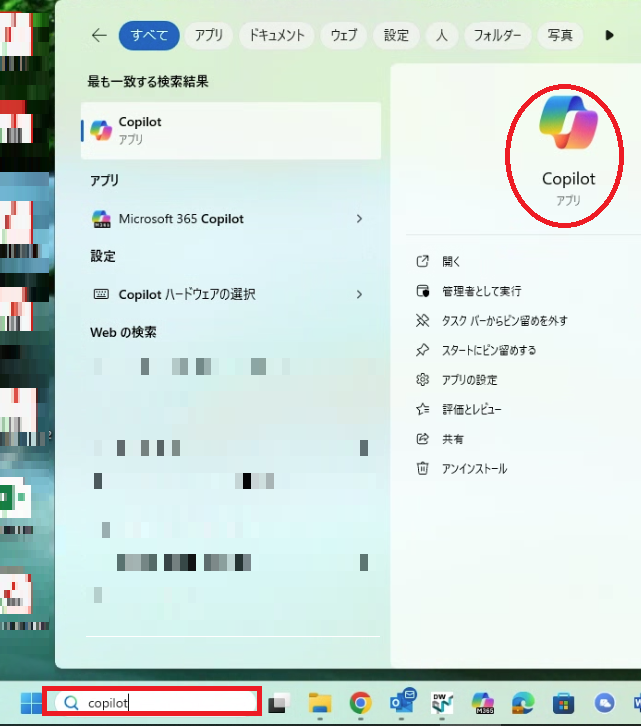Choose 管理者として実行
Viewport: 641px width, 726px height.
pos(482,291)
